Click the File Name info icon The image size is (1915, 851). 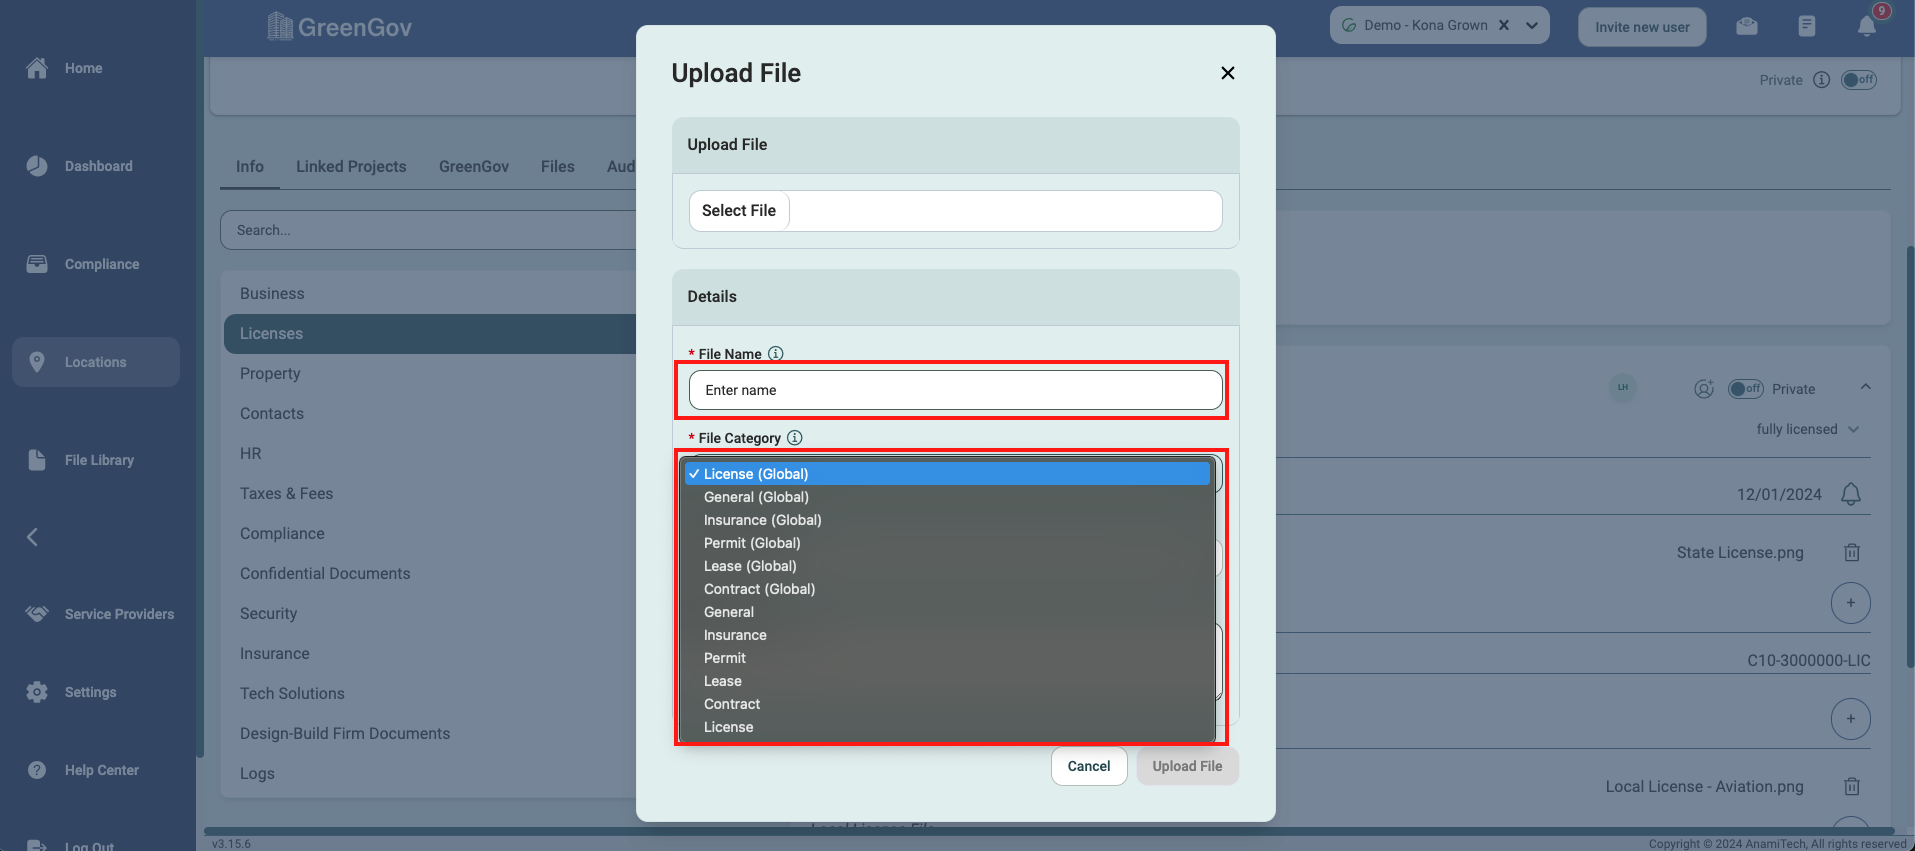tap(775, 354)
